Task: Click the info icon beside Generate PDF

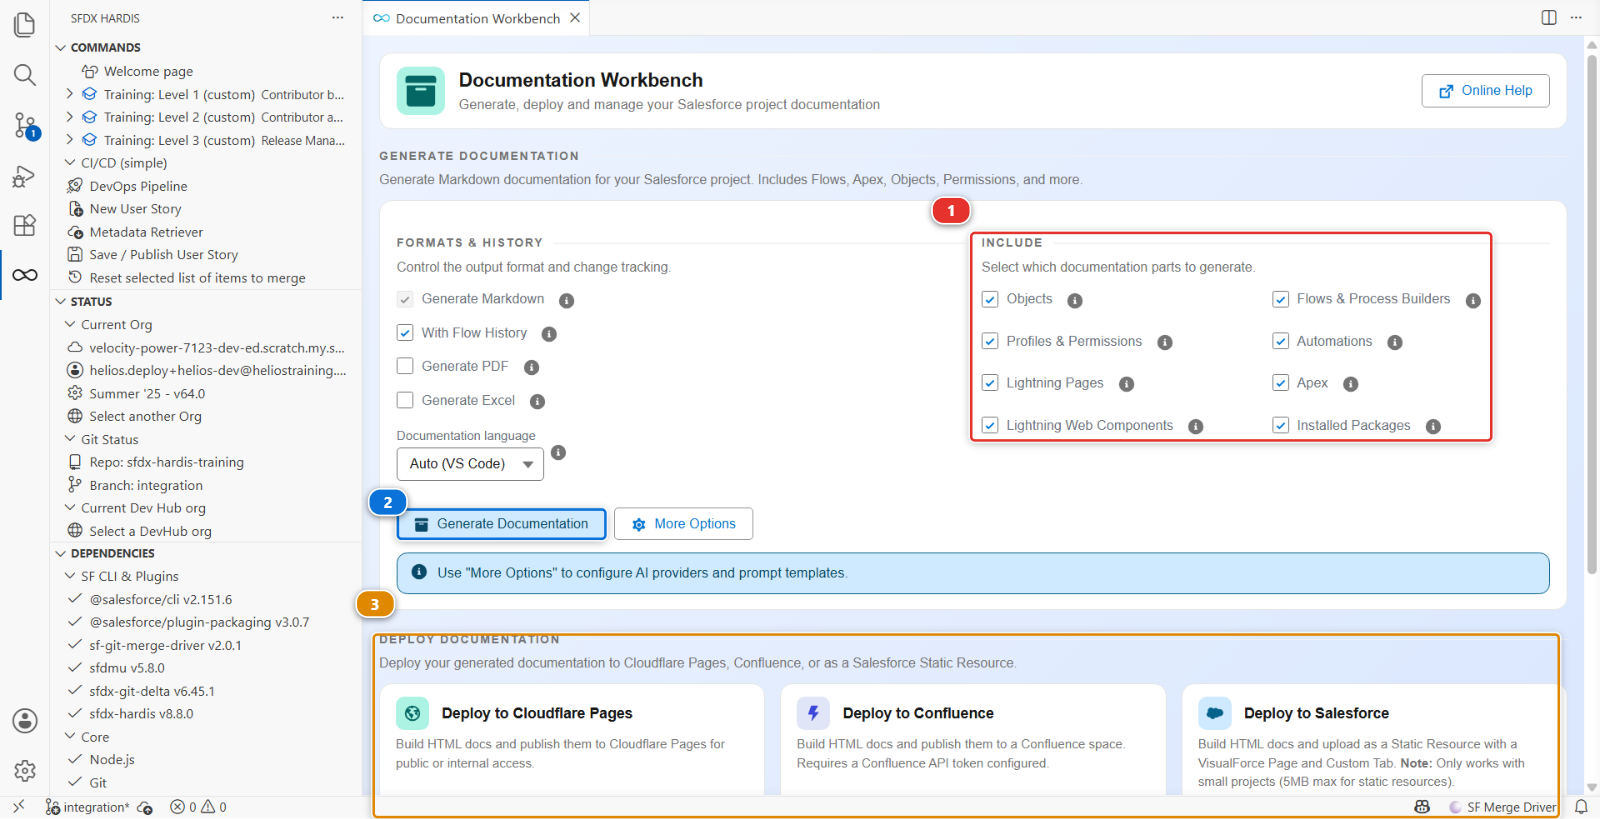Action: [x=532, y=367]
